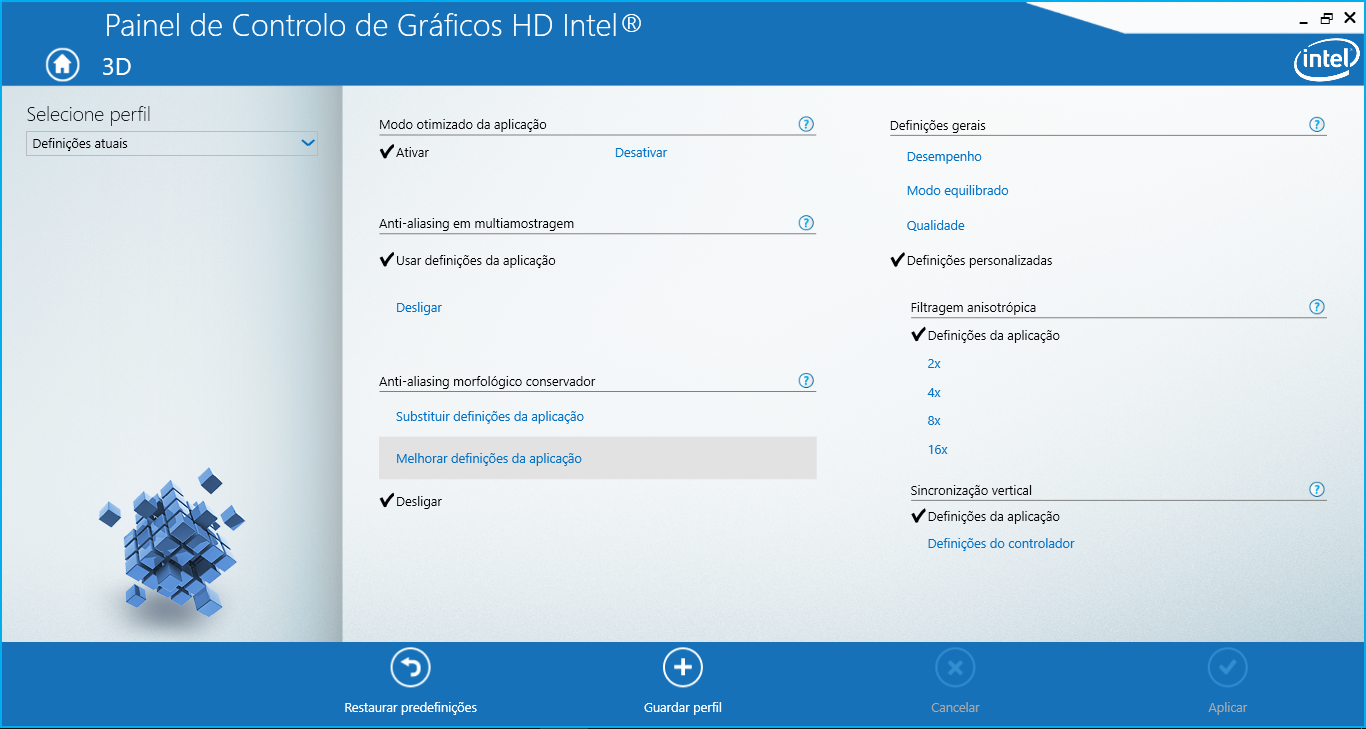The width and height of the screenshot is (1366, 729).
Task: Set anisotropic filtering to 4x
Action: pos(934,393)
